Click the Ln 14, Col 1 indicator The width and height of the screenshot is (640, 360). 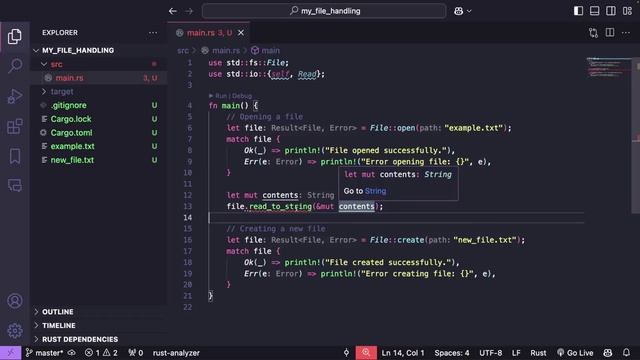pyautogui.click(x=402, y=353)
